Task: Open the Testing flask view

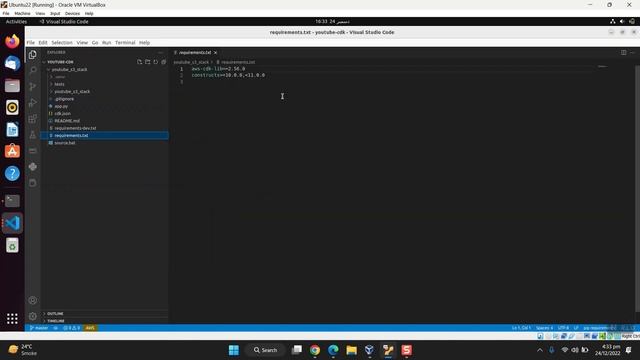Action: [x=33, y=135]
